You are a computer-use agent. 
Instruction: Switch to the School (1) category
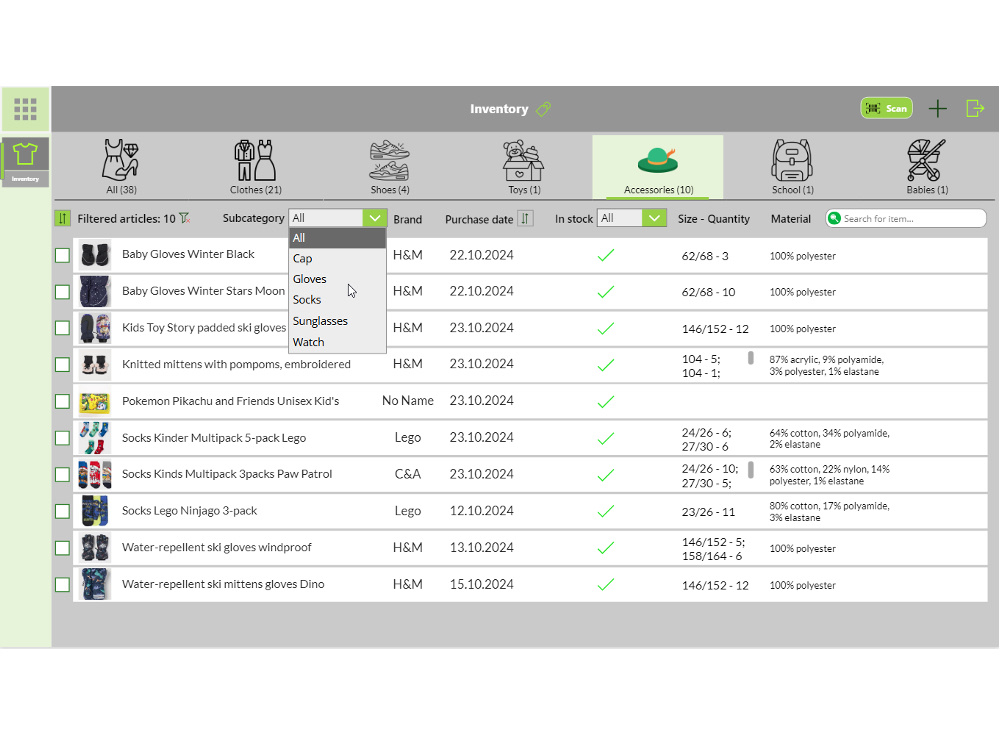[x=792, y=166]
